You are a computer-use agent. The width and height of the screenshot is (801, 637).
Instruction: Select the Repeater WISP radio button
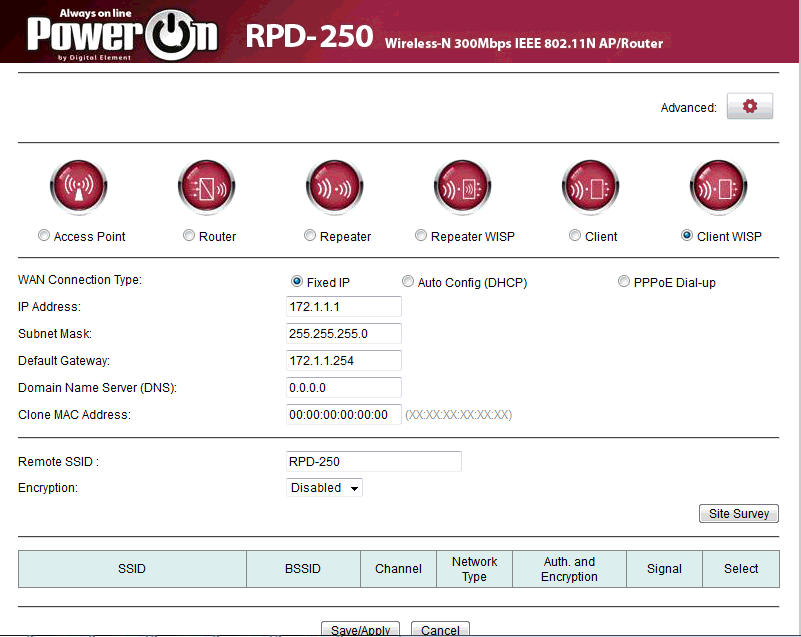coord(421,235)
